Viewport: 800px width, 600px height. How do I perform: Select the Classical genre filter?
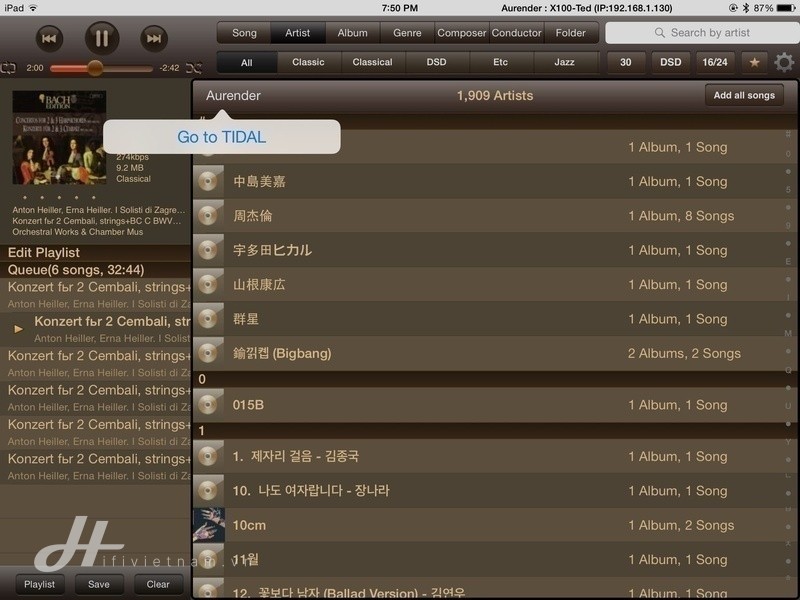(372, 62)
